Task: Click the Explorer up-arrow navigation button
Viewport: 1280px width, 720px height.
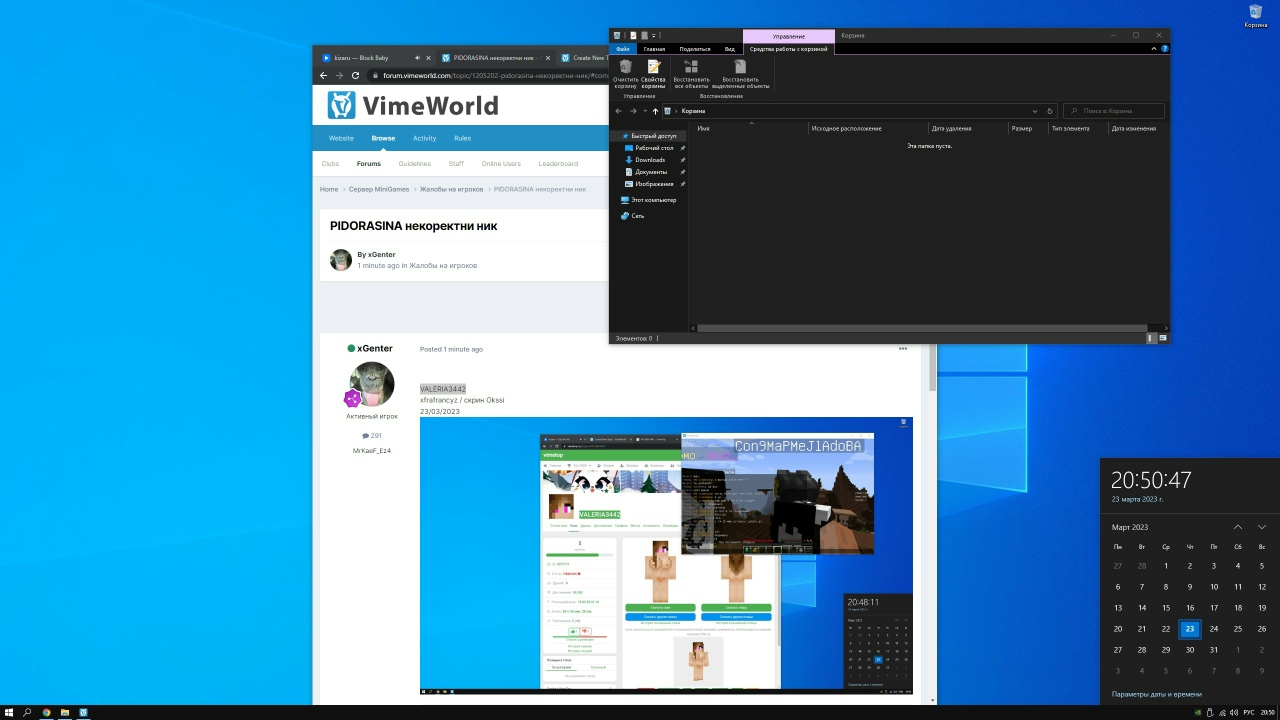Action: pos(656,111)
